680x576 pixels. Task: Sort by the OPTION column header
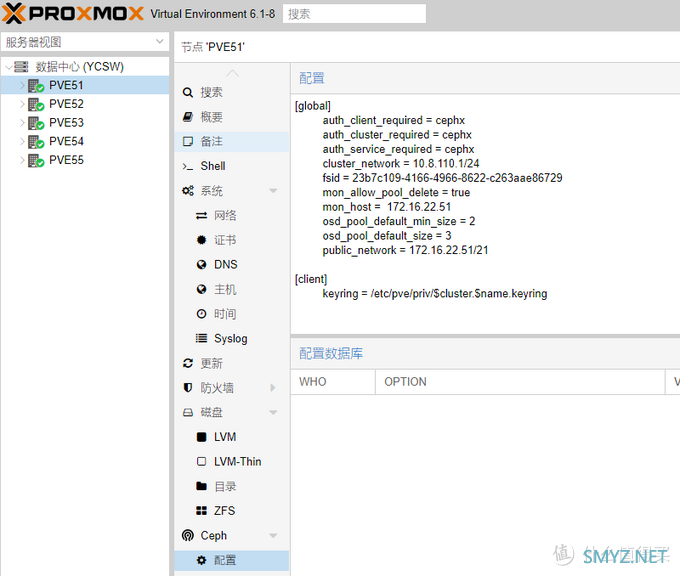520,382
